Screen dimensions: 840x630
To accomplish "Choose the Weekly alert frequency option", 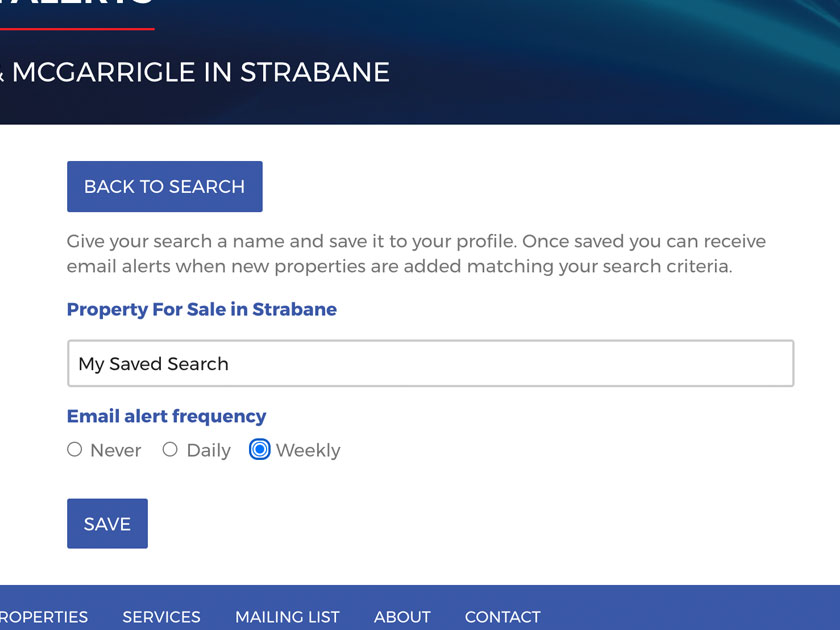I will click(x=259, y=450).
